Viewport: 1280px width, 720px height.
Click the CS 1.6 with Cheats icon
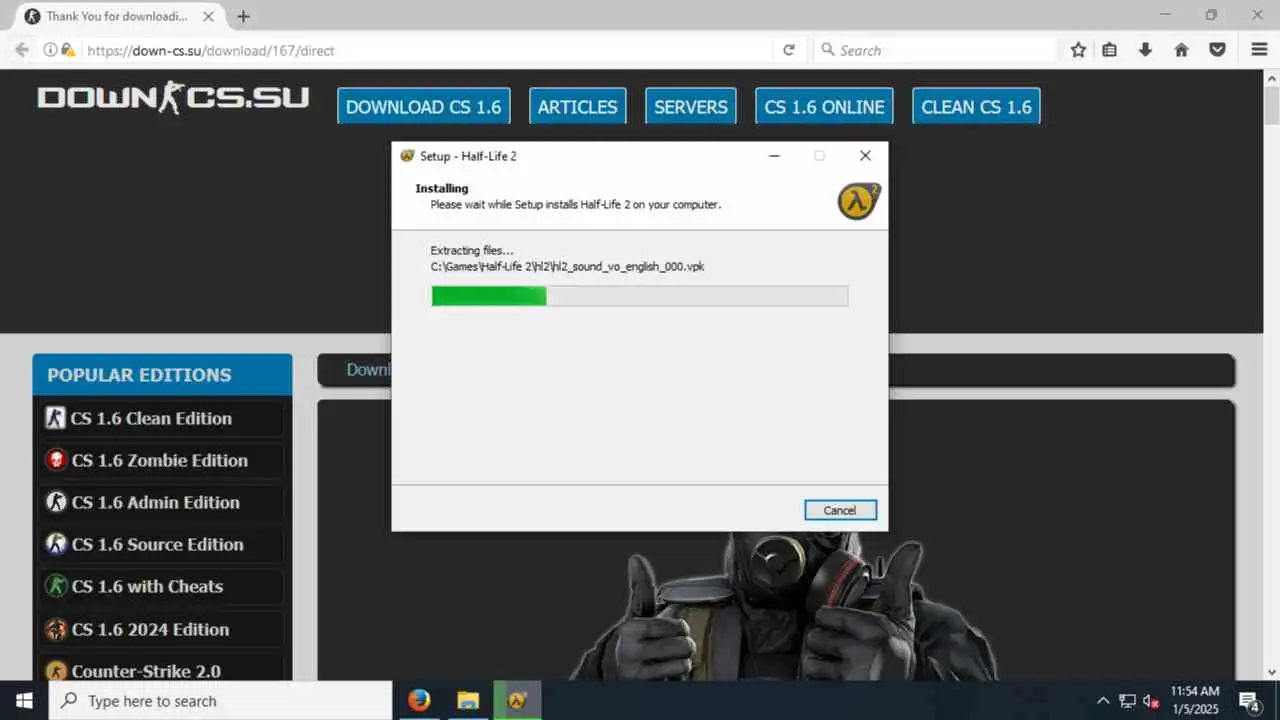pos(56,586)
